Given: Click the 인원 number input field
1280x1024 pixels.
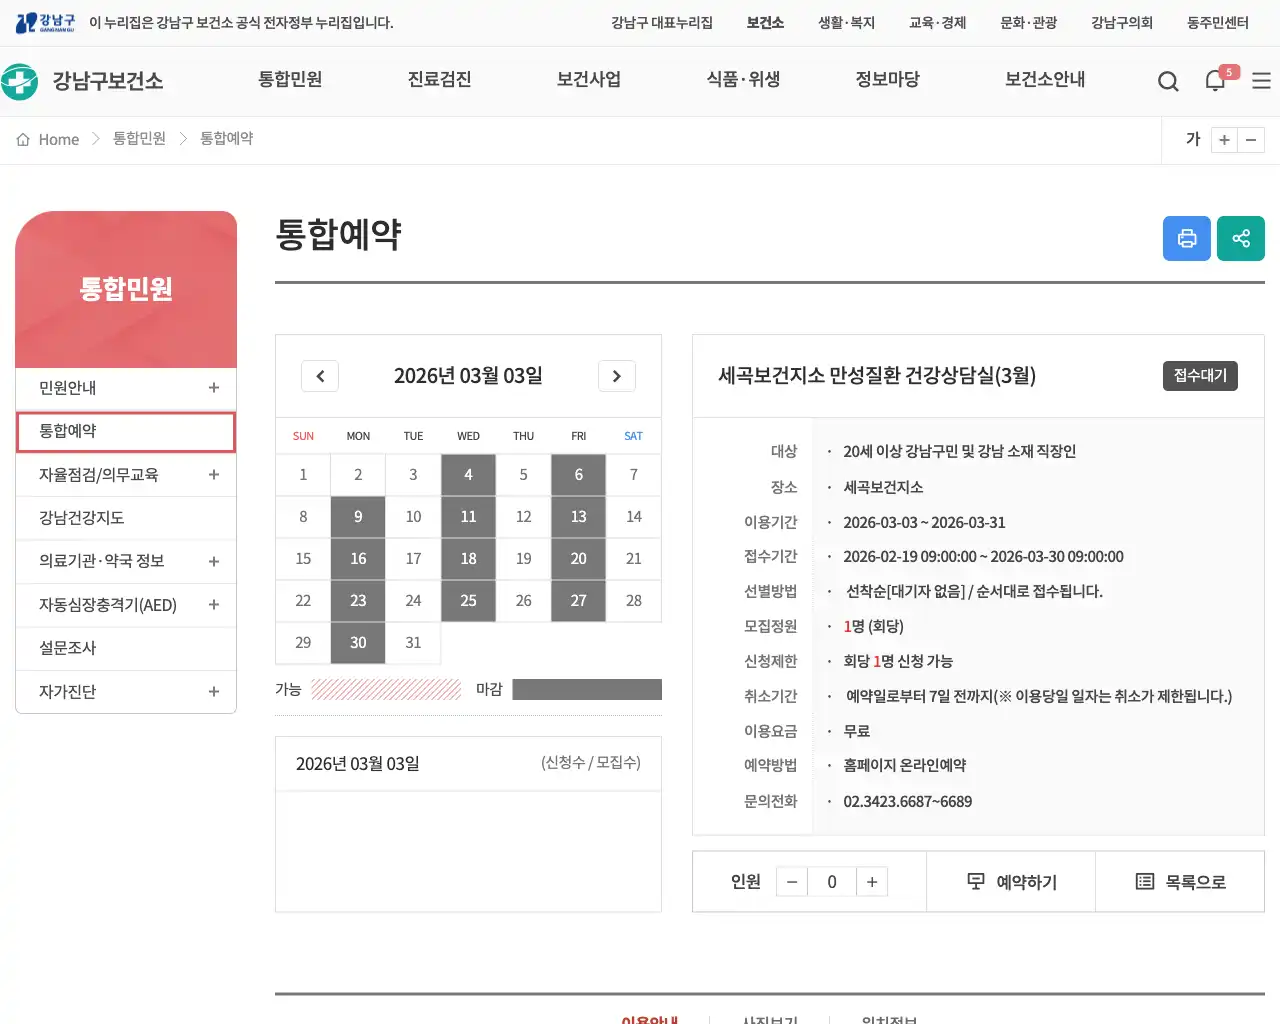Looking at the screenshot, I should coord(832,882).
